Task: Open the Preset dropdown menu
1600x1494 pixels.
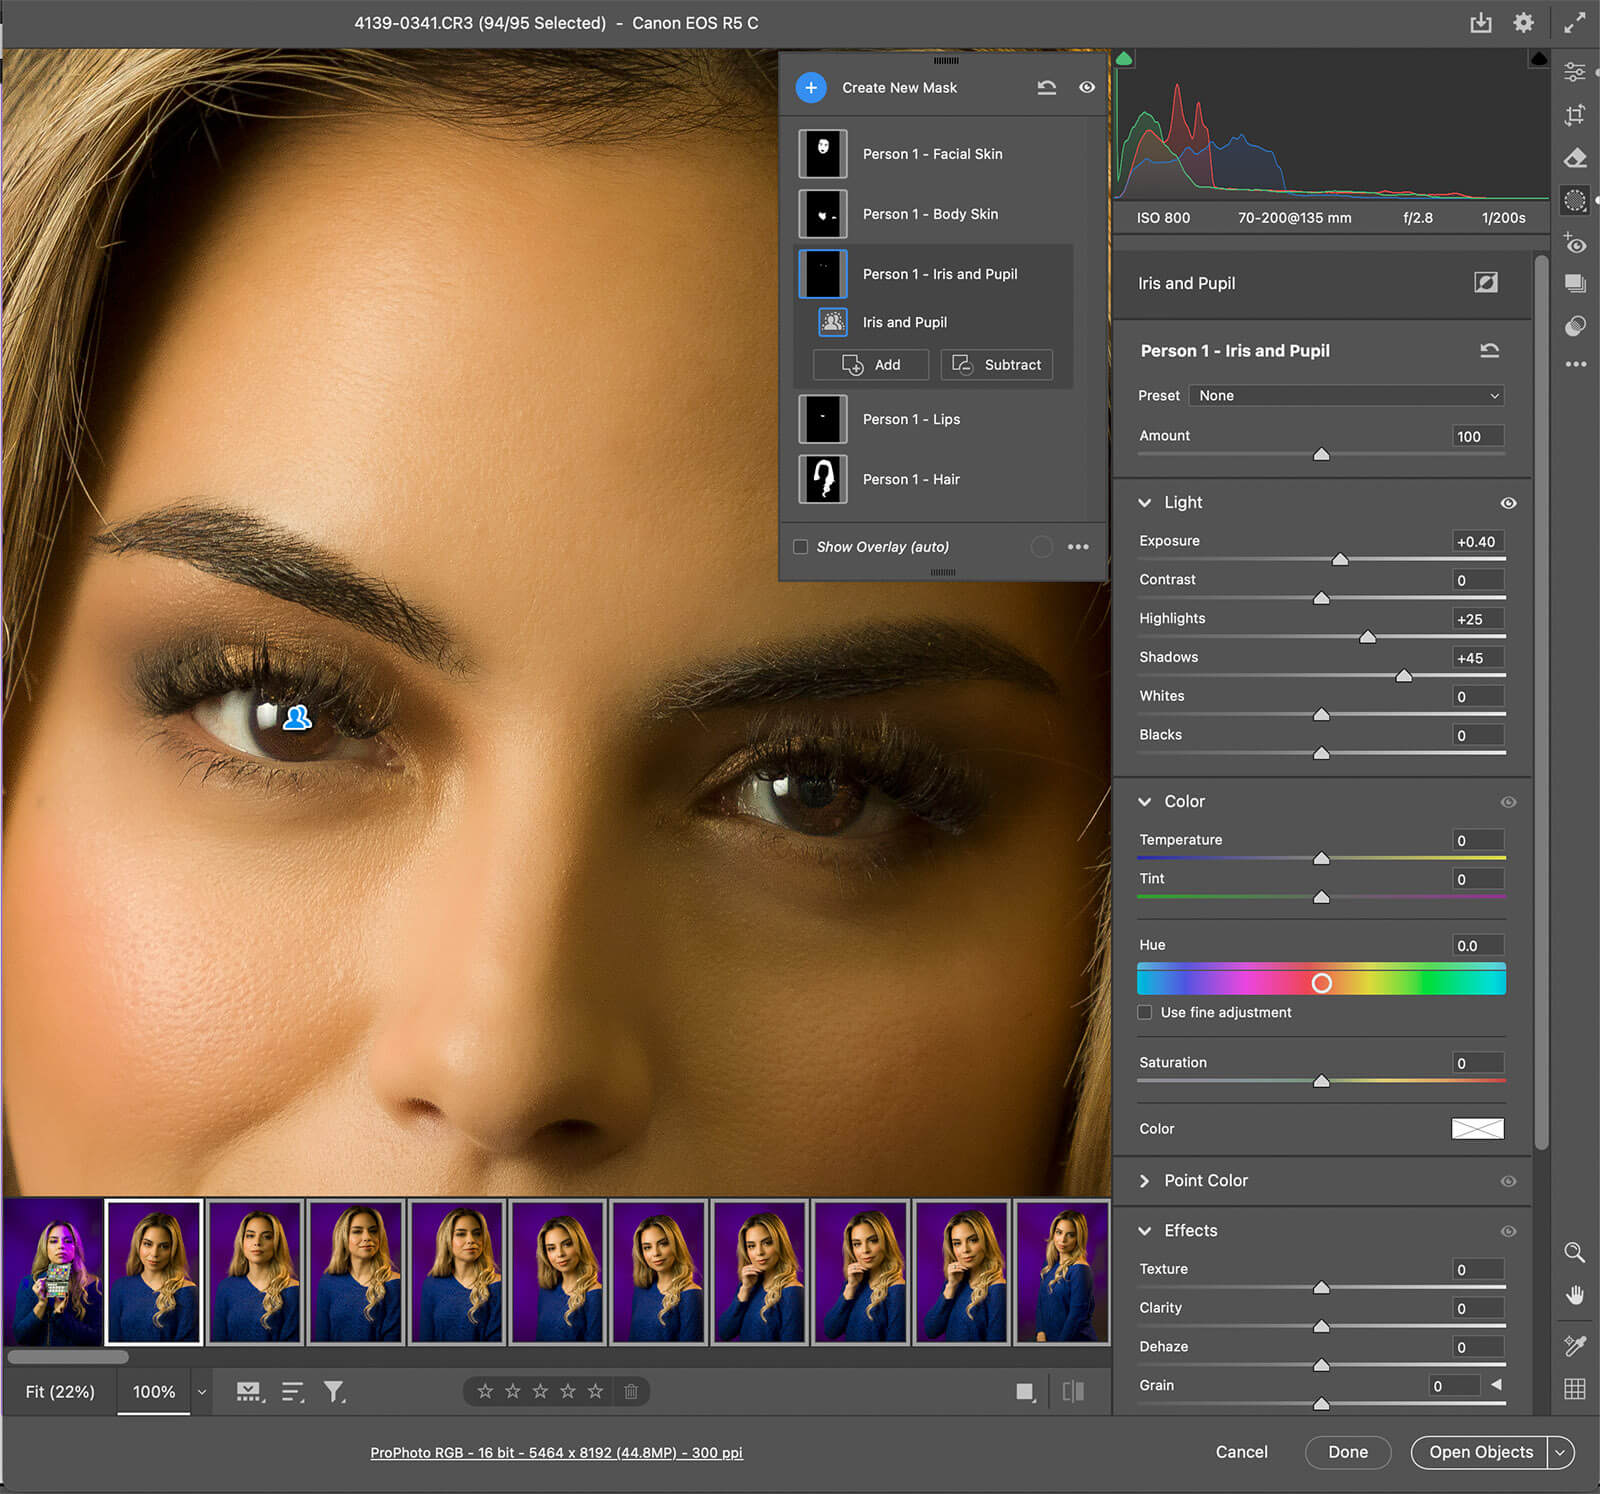Action: point(1346,396)
